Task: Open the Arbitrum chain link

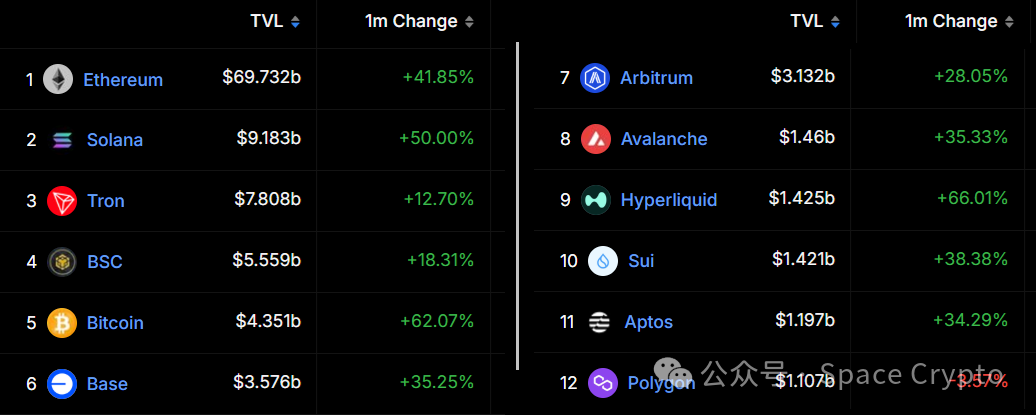Action: (x=657, y=78)
